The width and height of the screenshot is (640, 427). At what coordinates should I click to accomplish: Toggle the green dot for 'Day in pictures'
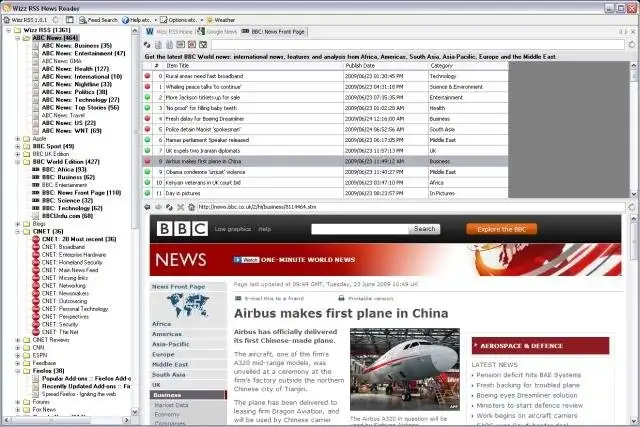tap(147, 193)
